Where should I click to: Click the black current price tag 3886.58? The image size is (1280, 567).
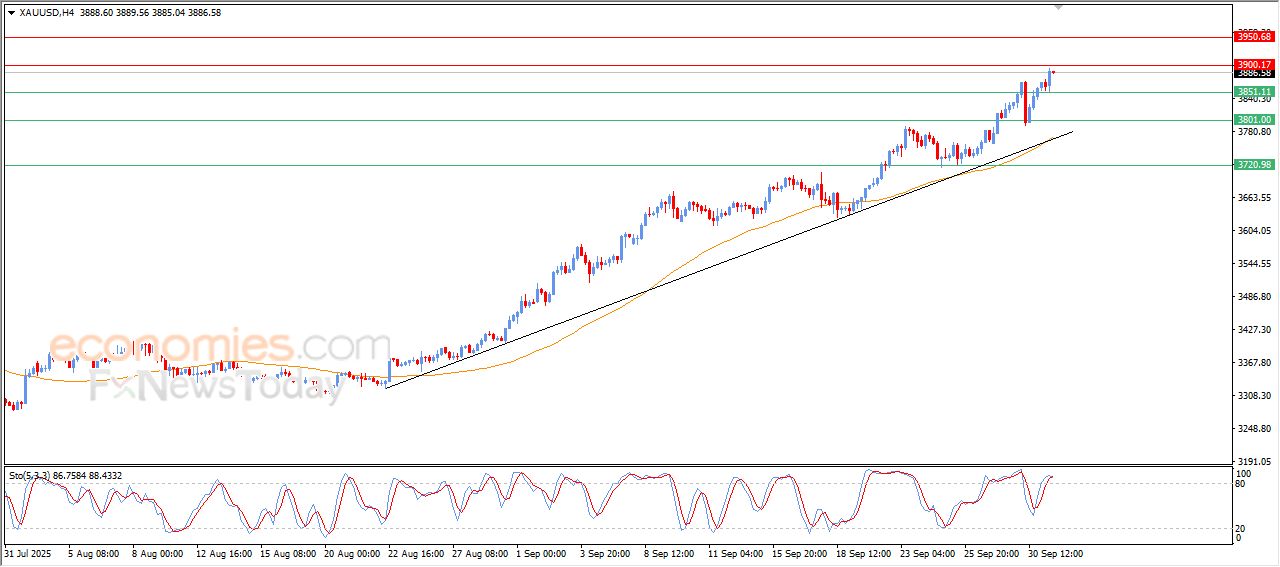pyautogui.click(x=1254, y=73)
